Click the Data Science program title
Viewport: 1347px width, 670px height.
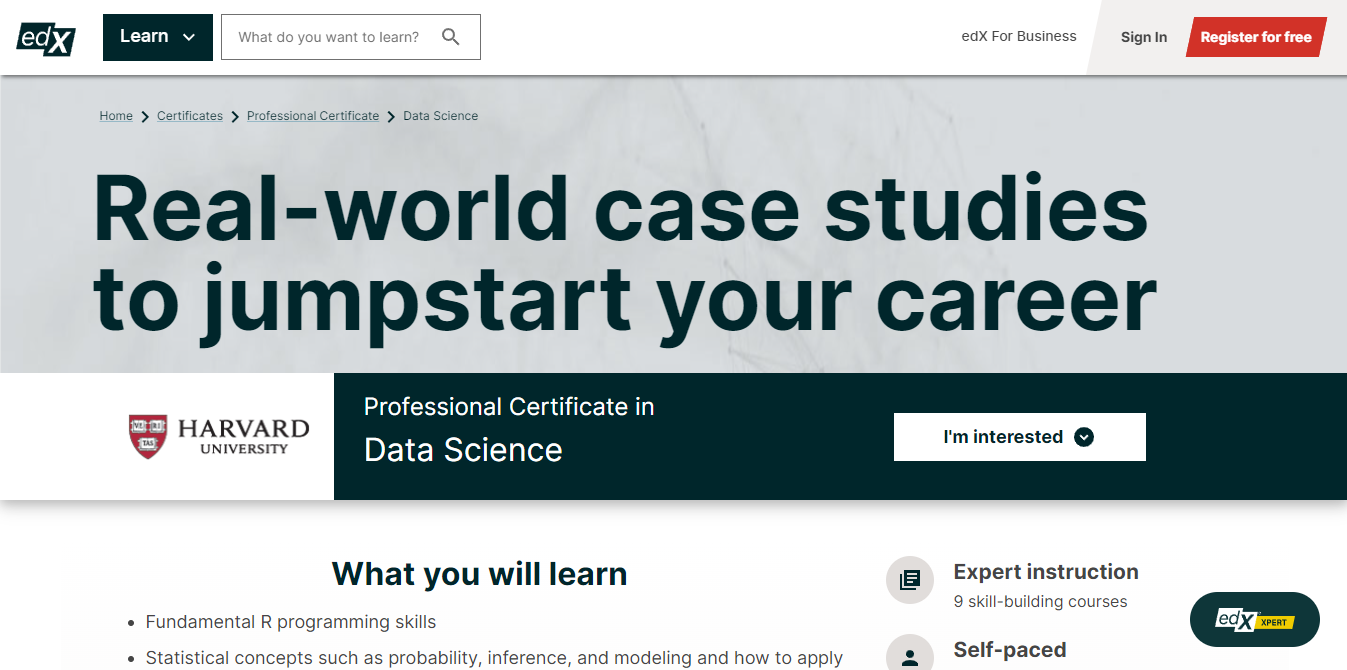463,450
